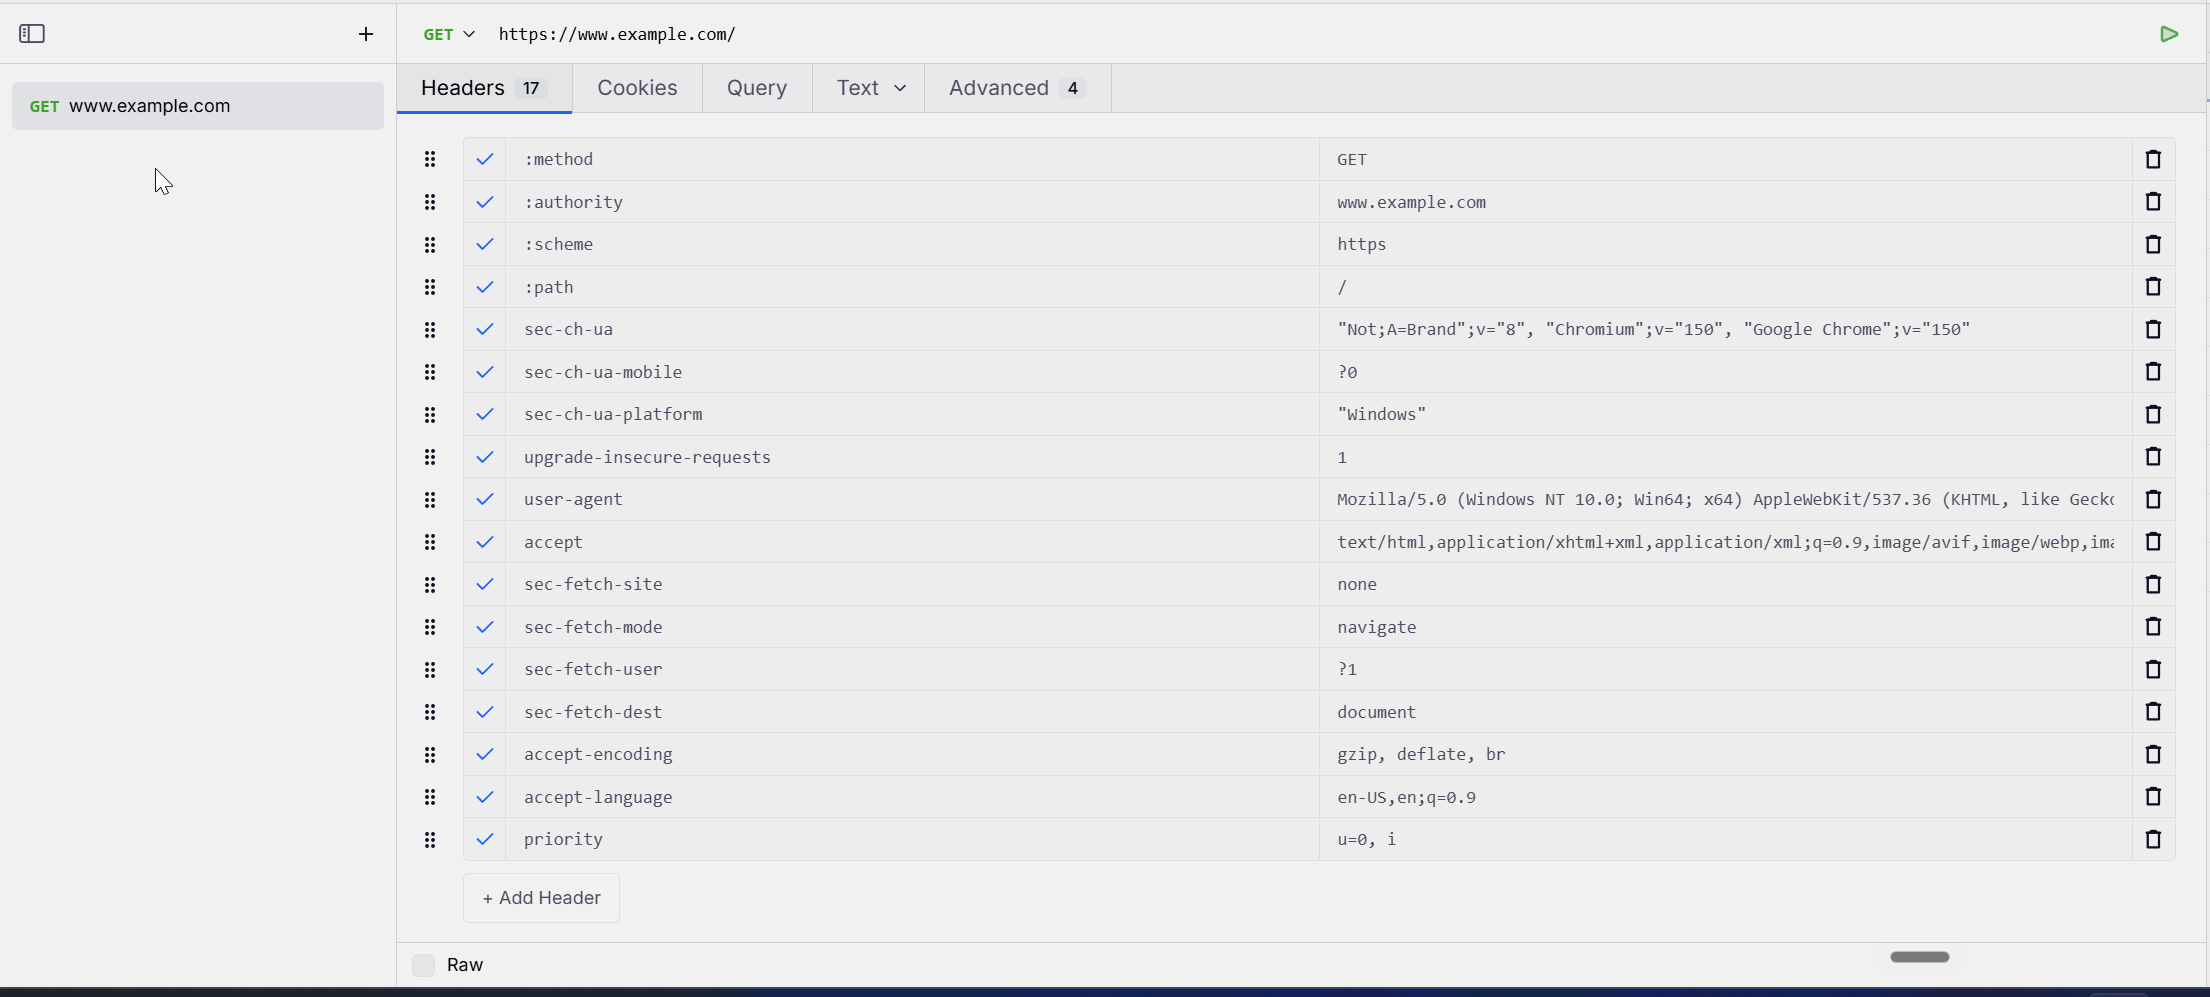Grab drag handle of sec-fetch-dest row

coord(430,712)
